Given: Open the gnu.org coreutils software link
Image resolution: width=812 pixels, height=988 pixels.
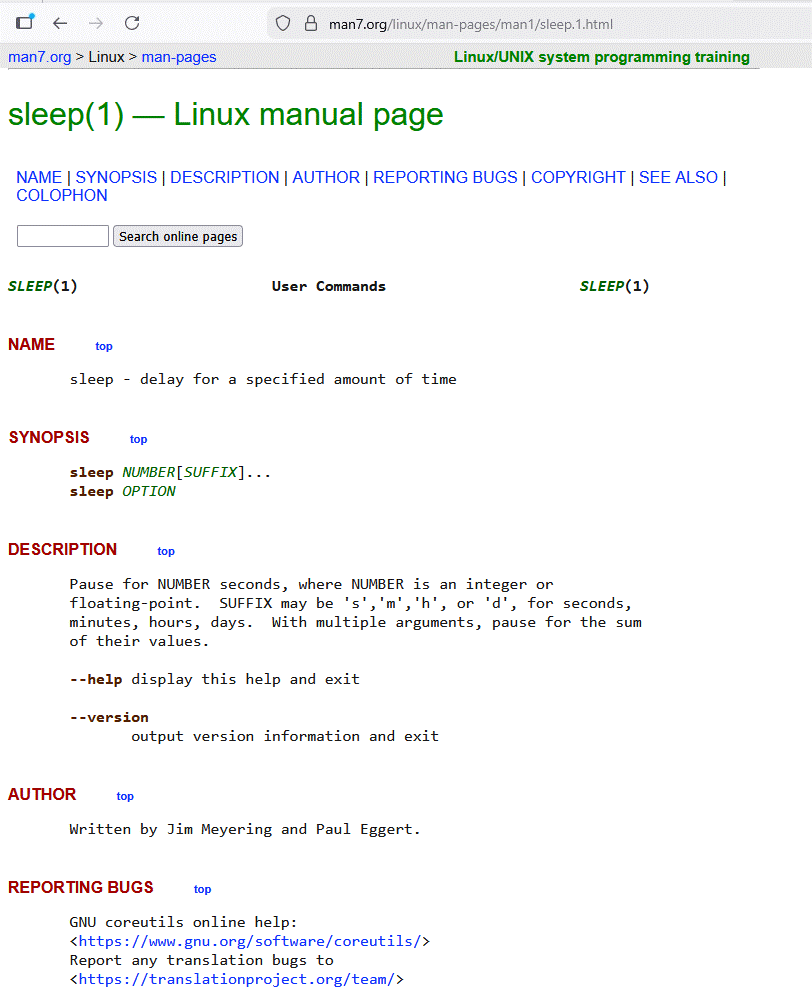Looking at the screenshot, I should 249,941.
